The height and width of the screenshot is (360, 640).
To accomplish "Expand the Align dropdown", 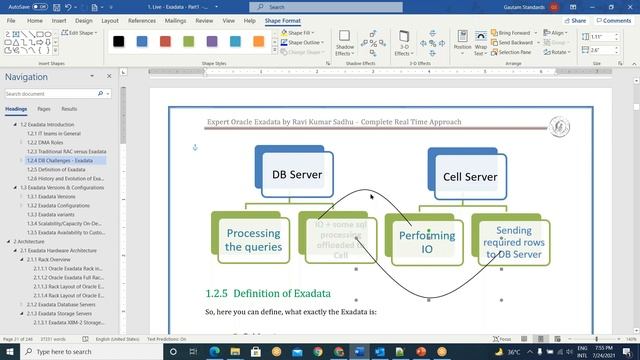I will [556, 33].
